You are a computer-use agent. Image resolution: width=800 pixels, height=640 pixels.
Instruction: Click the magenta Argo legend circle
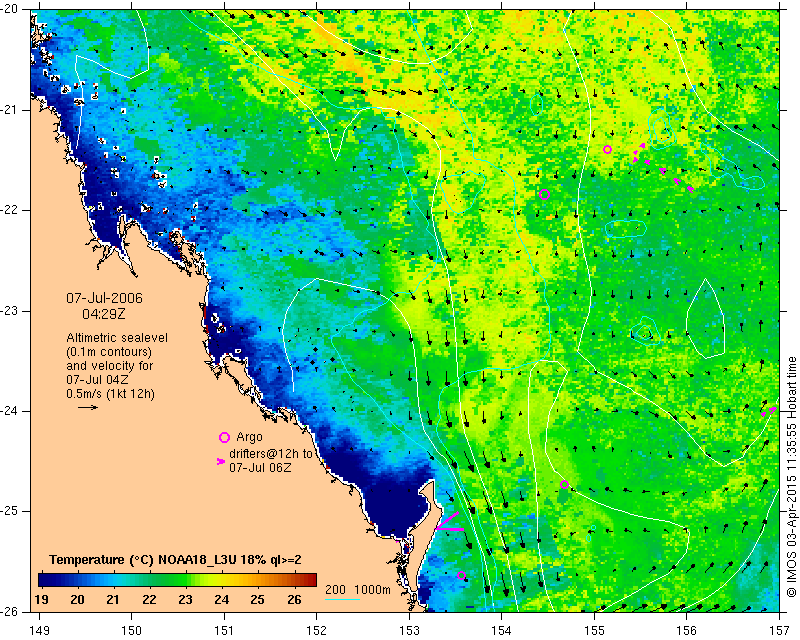pos(224,437)
